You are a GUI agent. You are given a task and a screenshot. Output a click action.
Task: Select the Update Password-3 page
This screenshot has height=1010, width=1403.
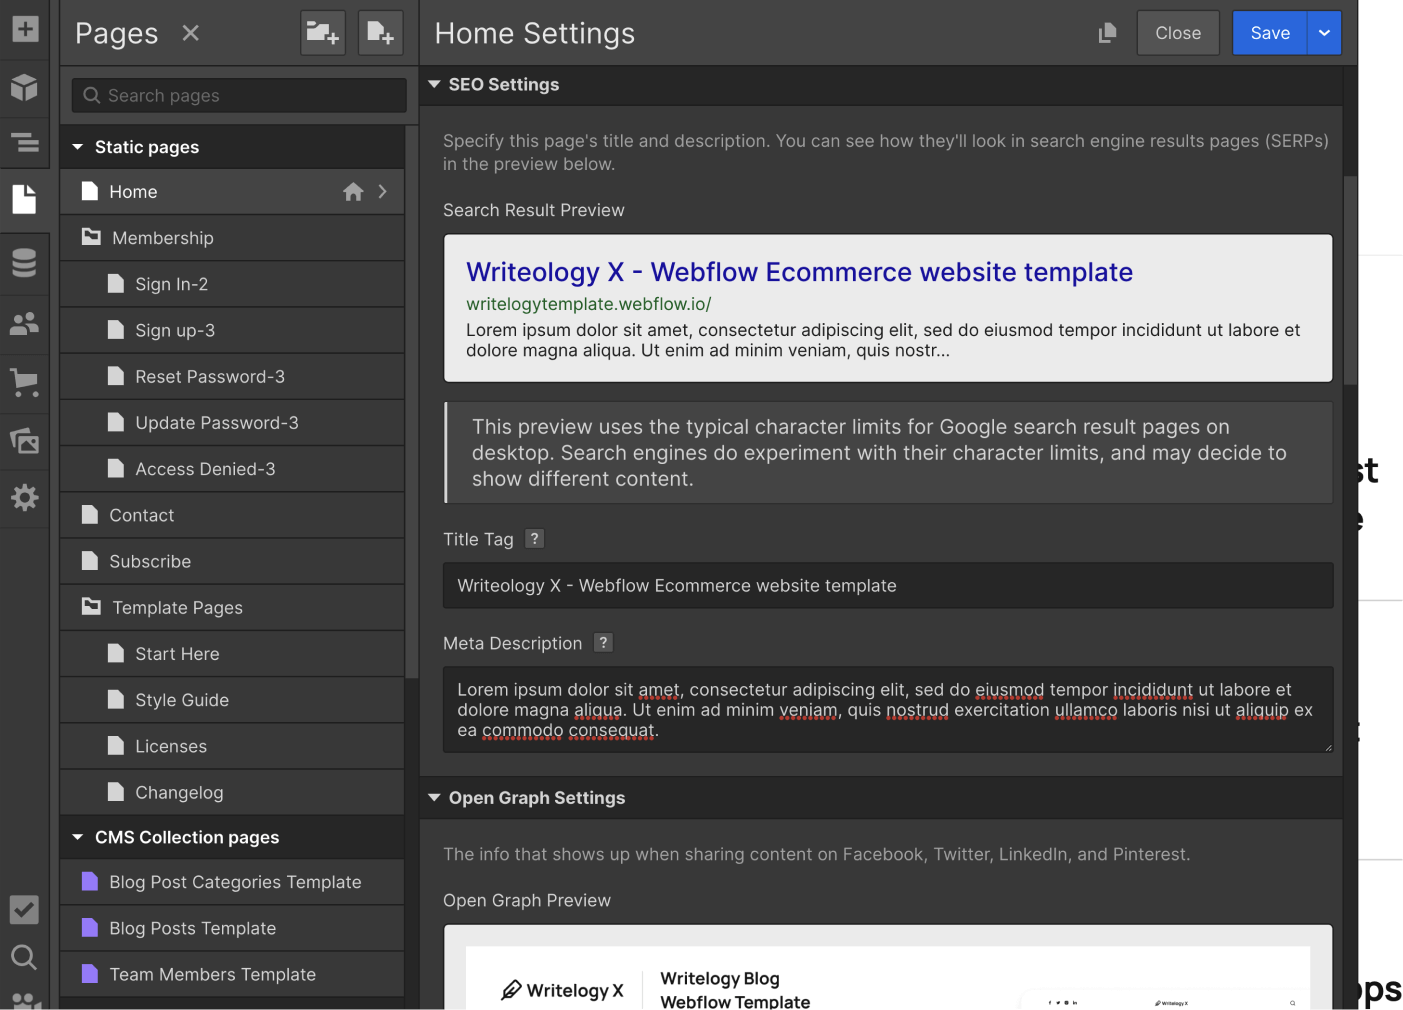coord(232,422)
